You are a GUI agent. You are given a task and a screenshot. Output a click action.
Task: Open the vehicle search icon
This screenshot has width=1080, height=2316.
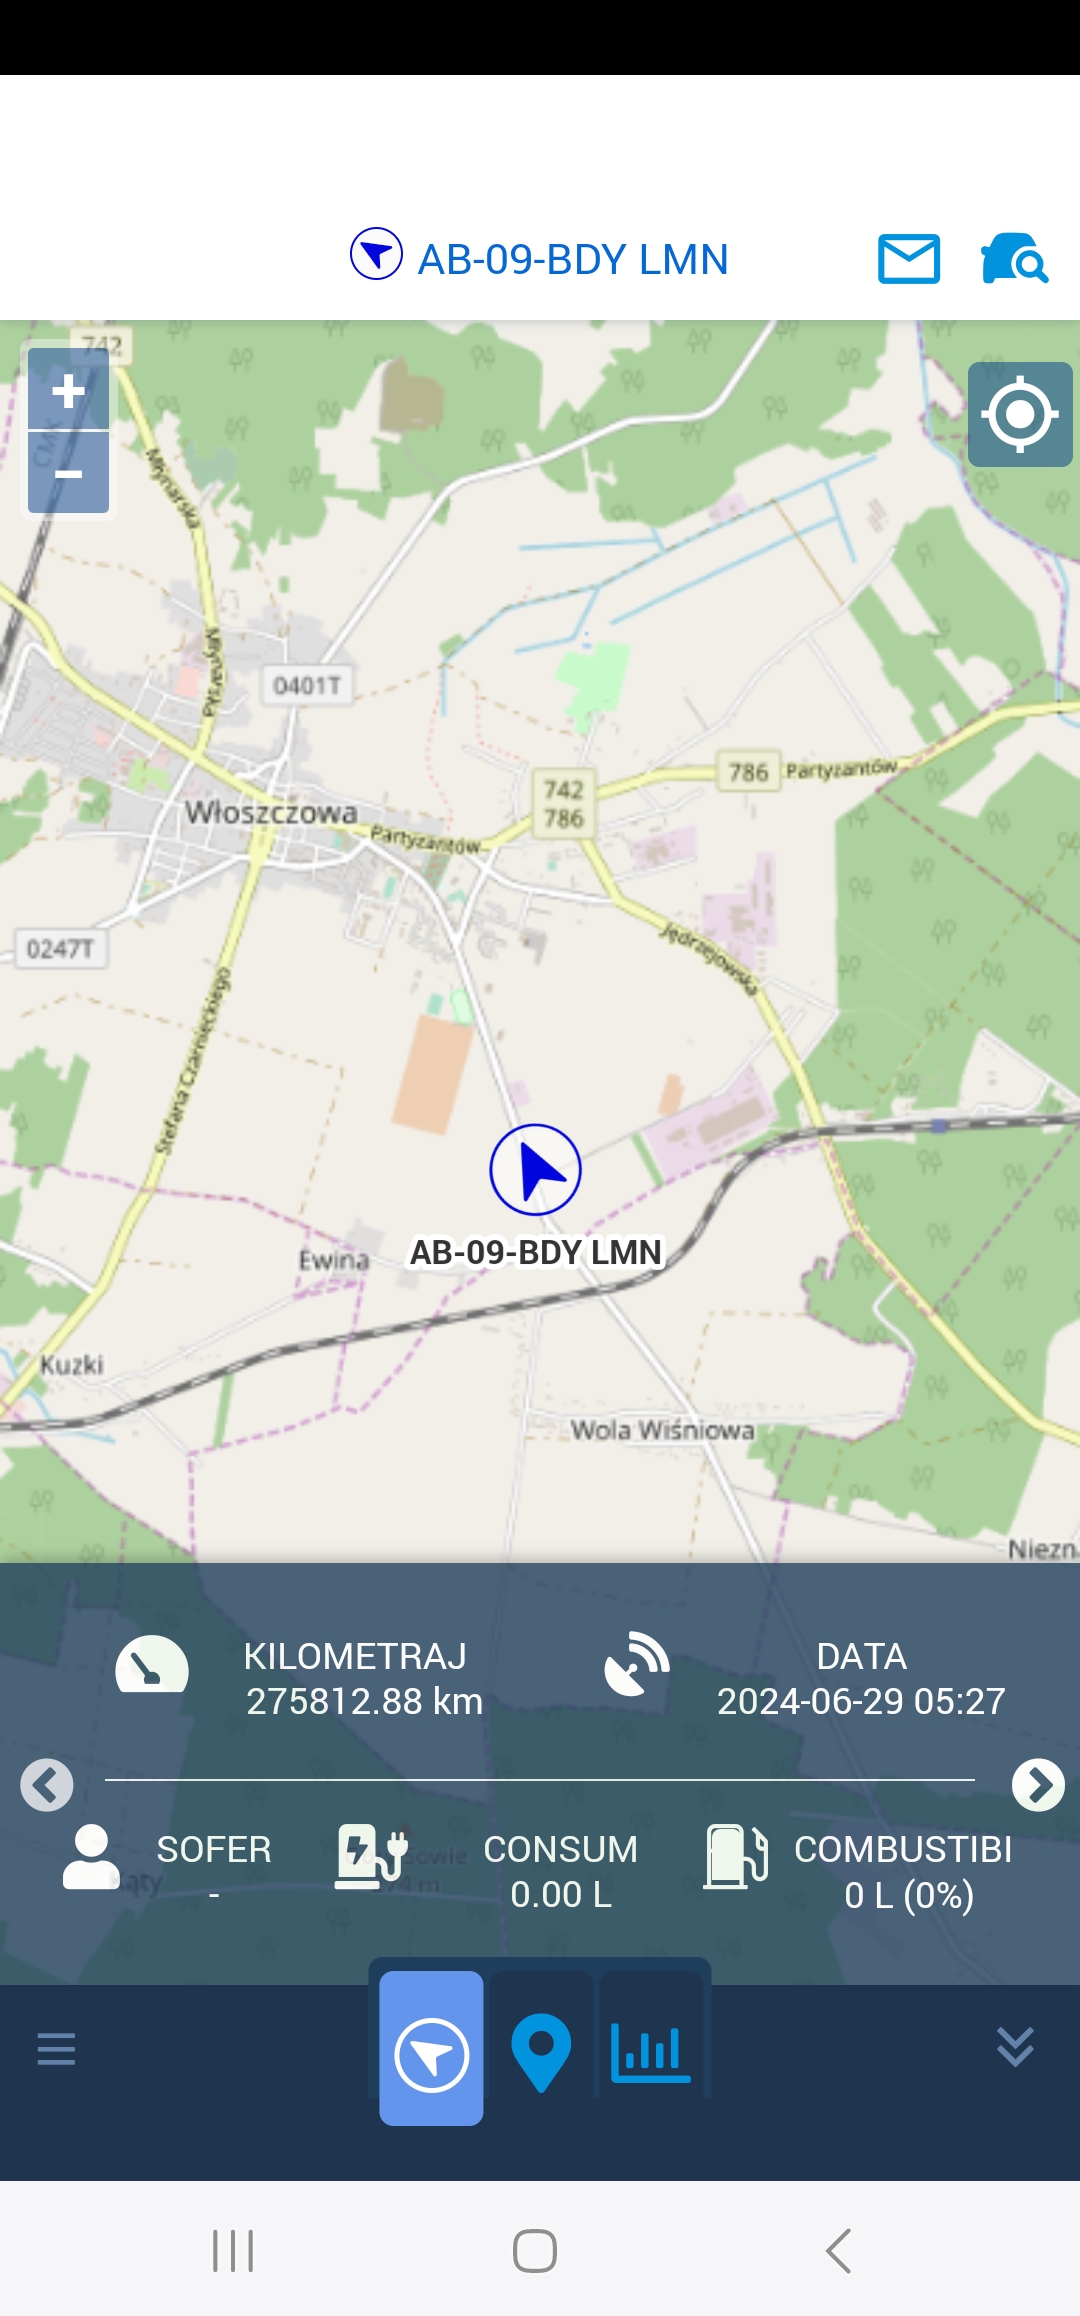(x=1014, y=259)
